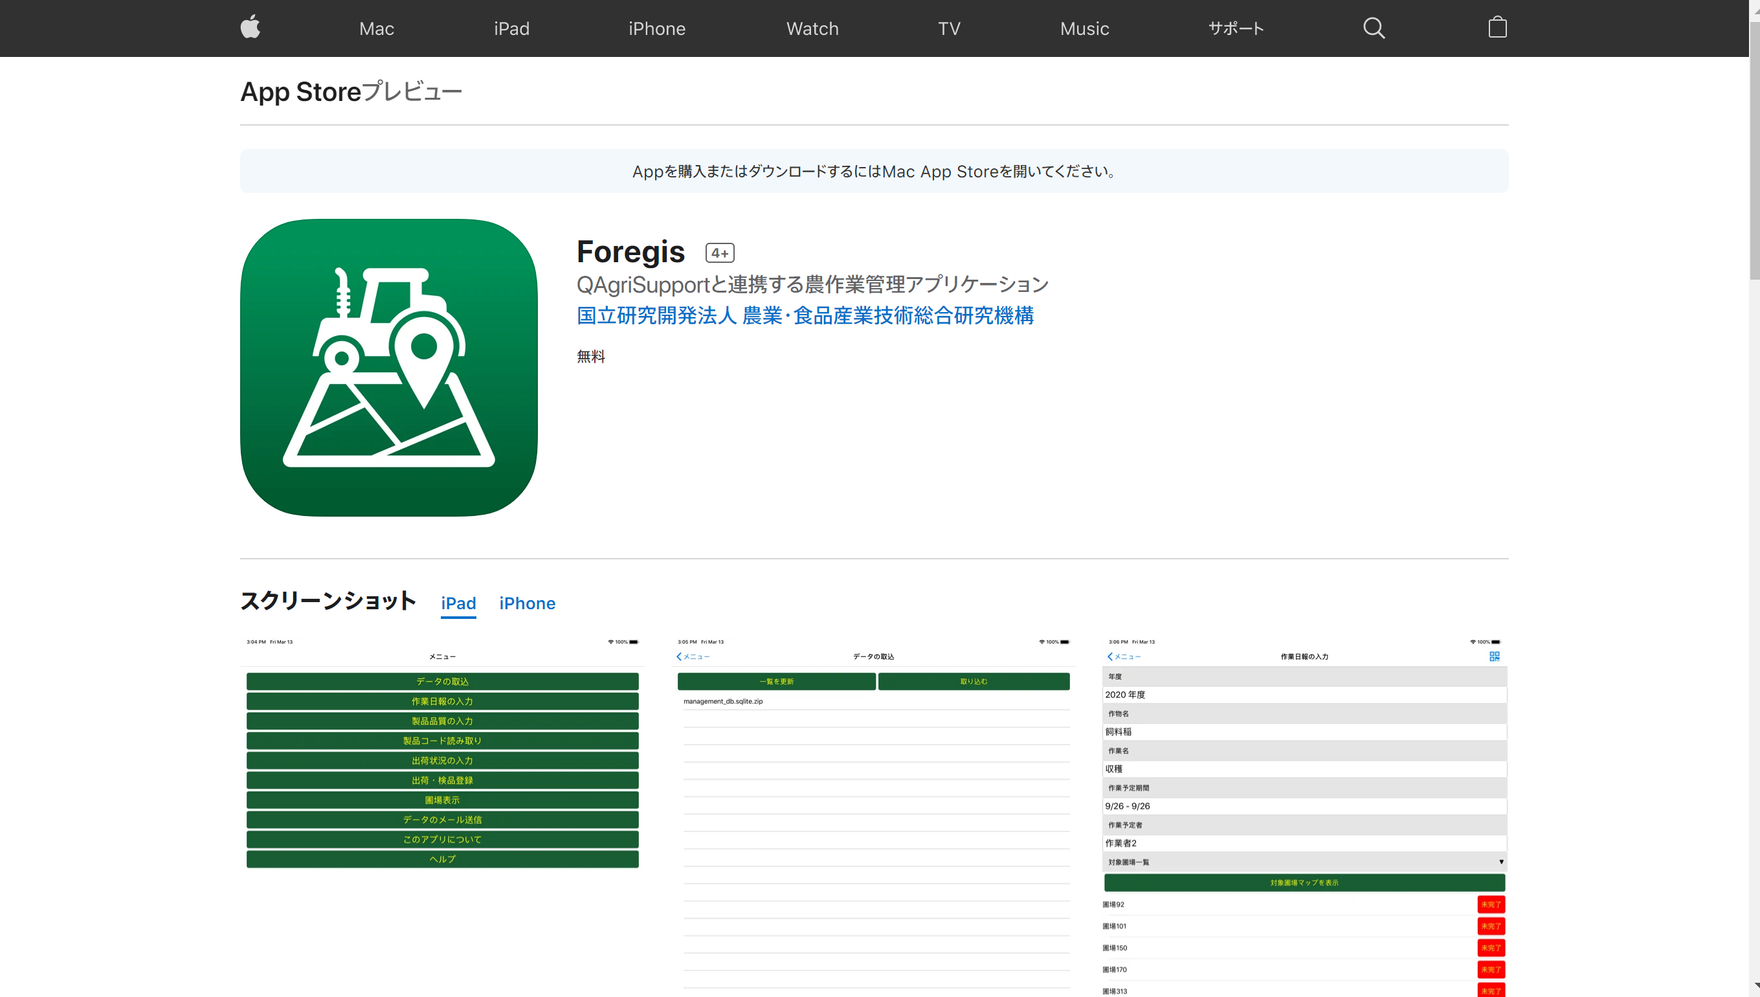Image resolution: width=1760 pixels, height=997 pixels.
Task: Click the App Store heading link
Action: pyautogui.click(x=300, y=92)
